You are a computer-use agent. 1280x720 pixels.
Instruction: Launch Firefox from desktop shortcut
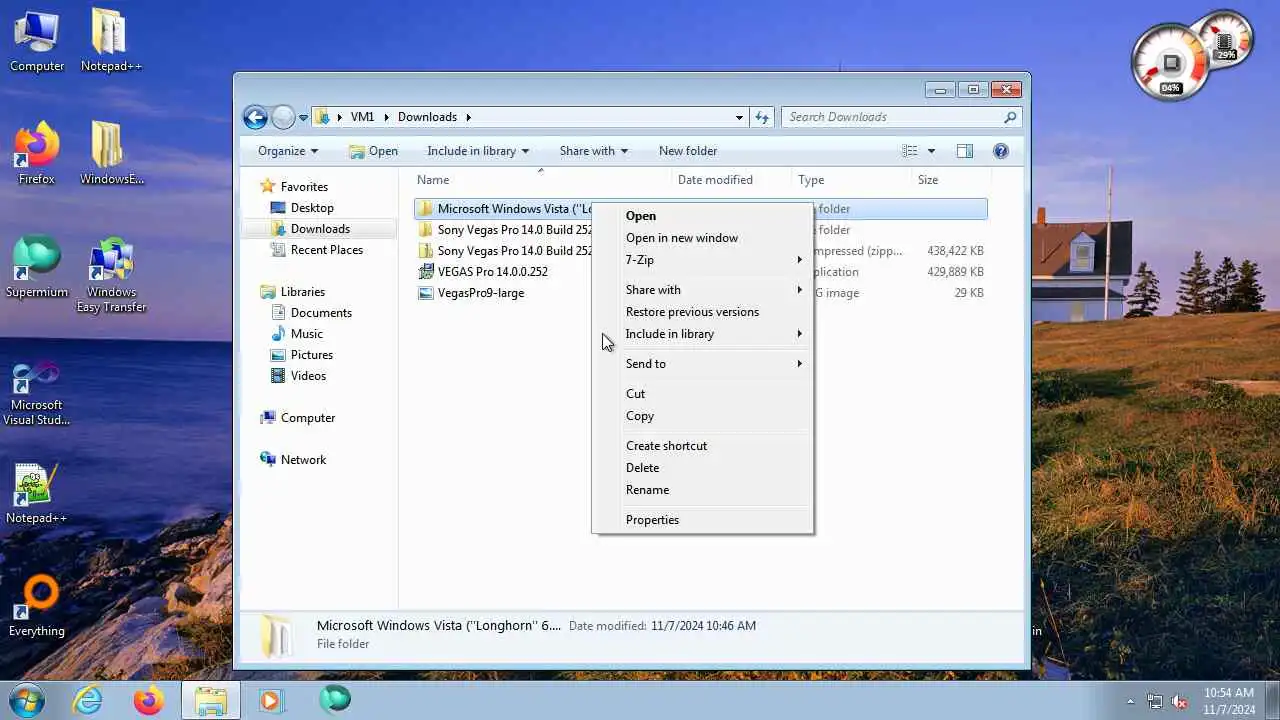click(x=37, y=153)
